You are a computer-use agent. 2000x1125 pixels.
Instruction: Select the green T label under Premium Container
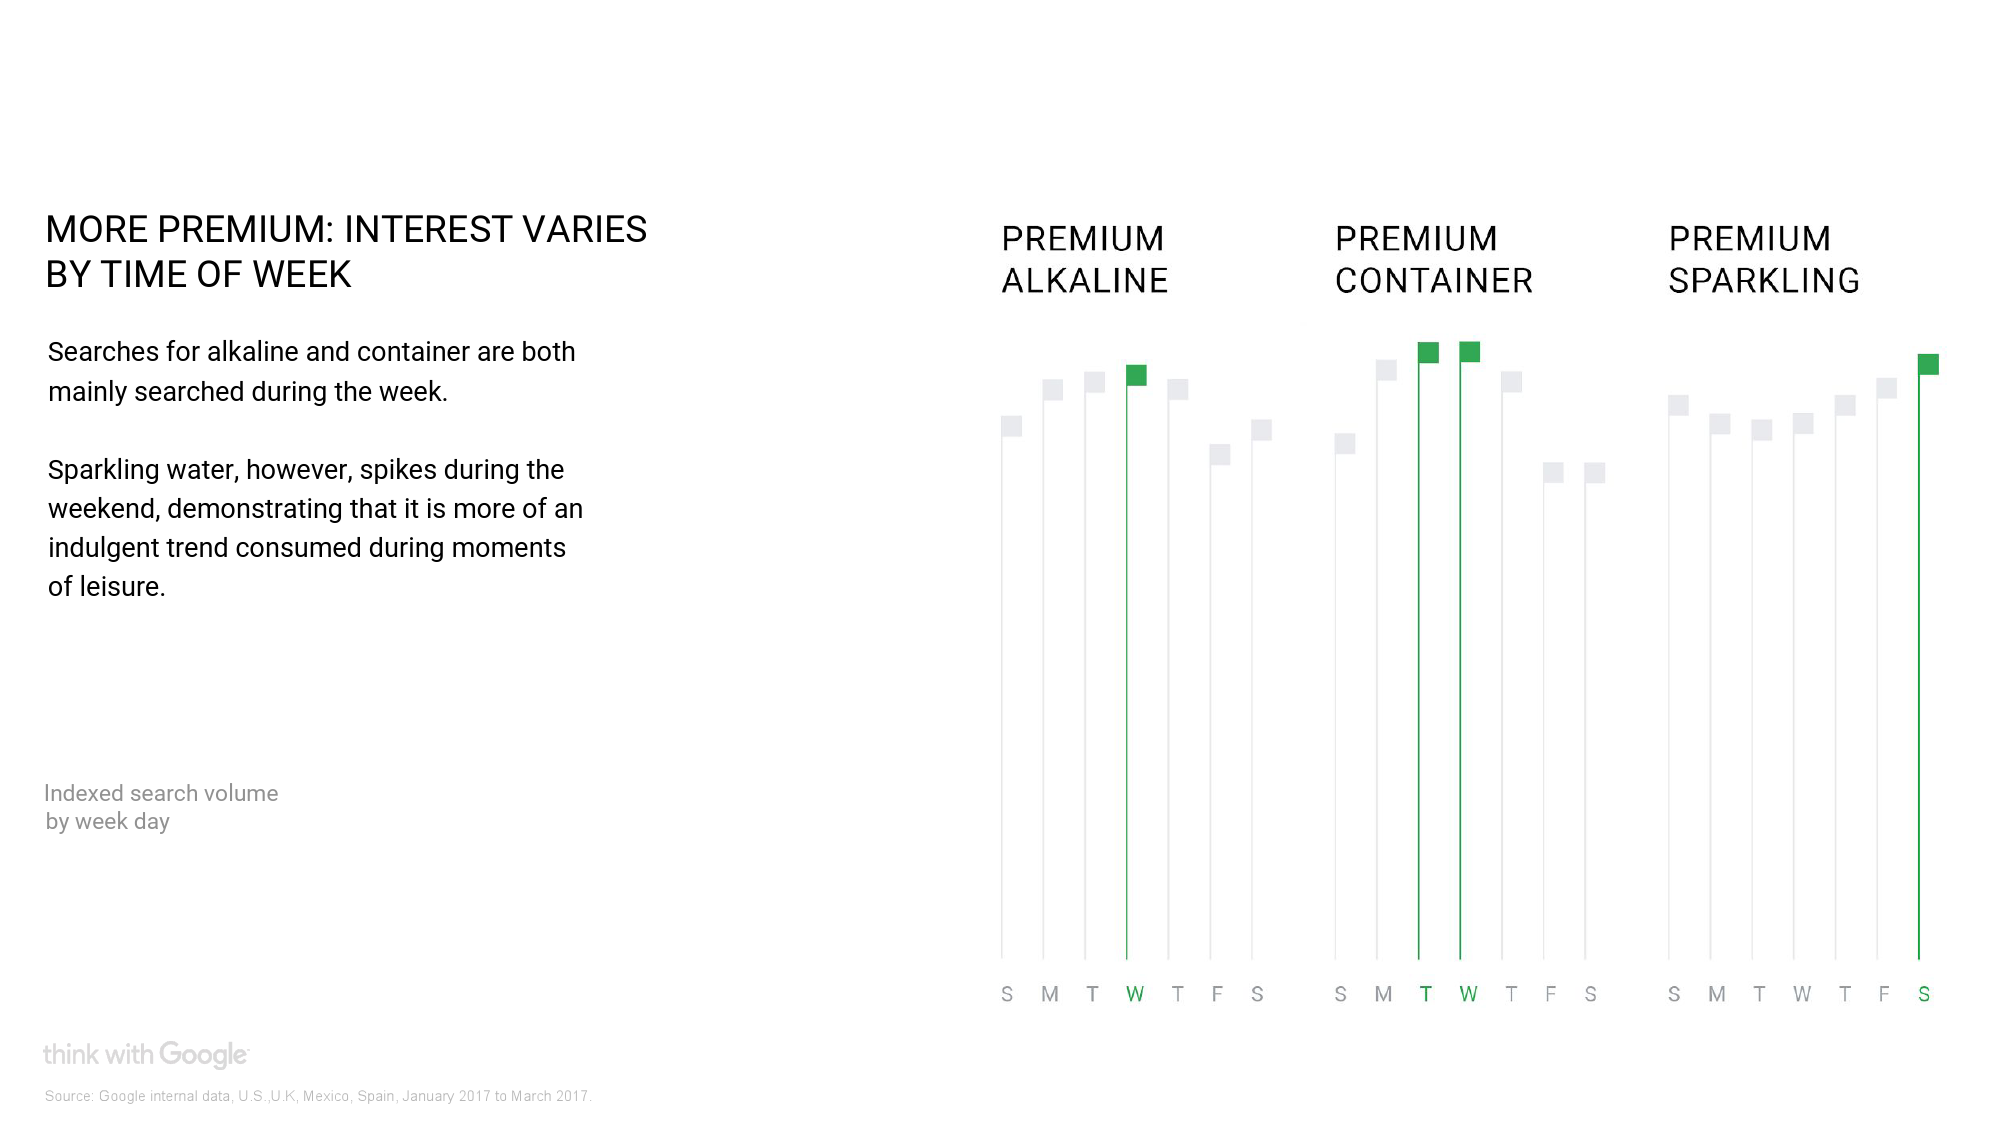pos(1426,994)
